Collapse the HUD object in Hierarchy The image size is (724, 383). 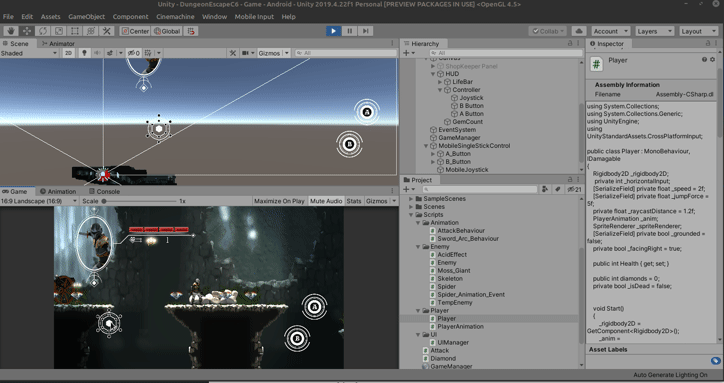click(433, 74)
